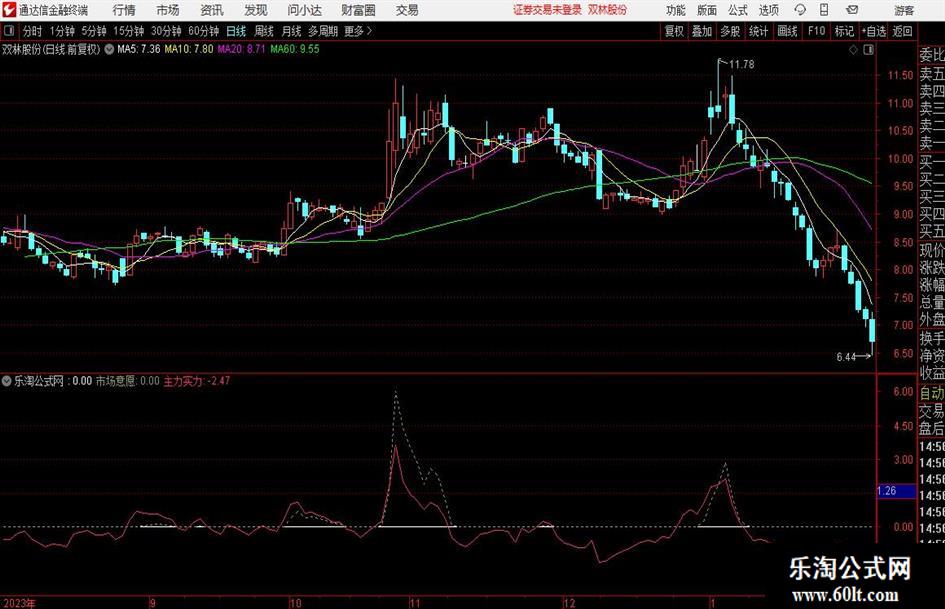This screenshot has height=609, width=945.
Task: Open the 行情 menu
Action: (x=124, y=10)
